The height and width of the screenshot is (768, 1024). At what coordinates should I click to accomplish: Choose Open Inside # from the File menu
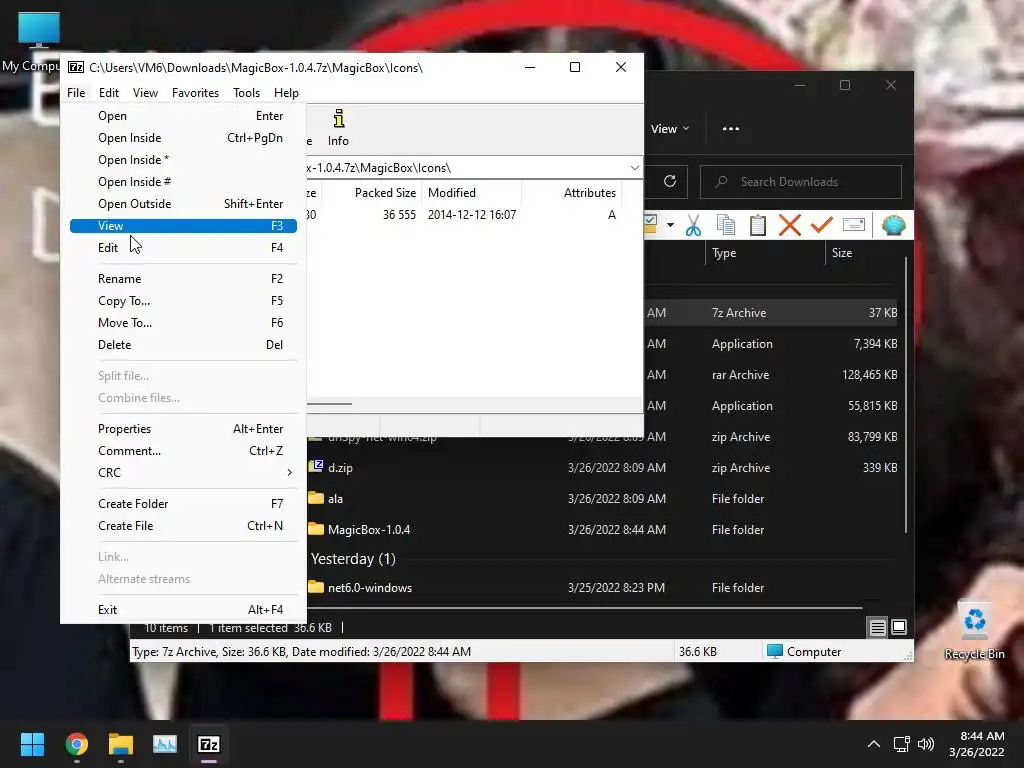coord(183,182)
